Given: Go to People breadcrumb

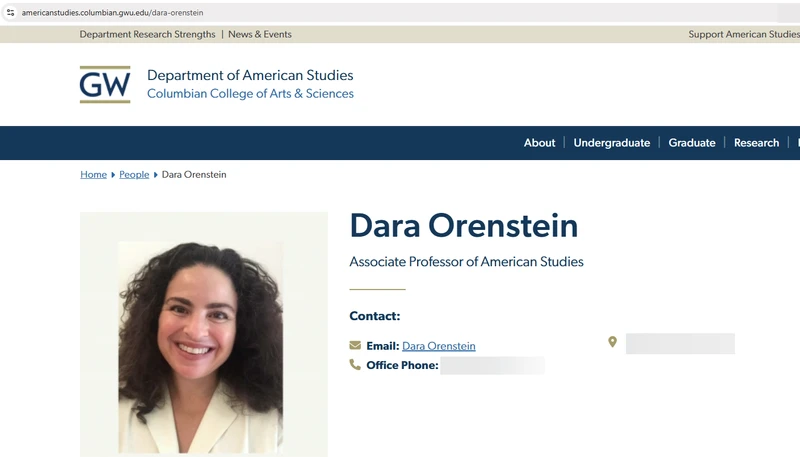Looking at the screenshot, I should click(134, 174).
